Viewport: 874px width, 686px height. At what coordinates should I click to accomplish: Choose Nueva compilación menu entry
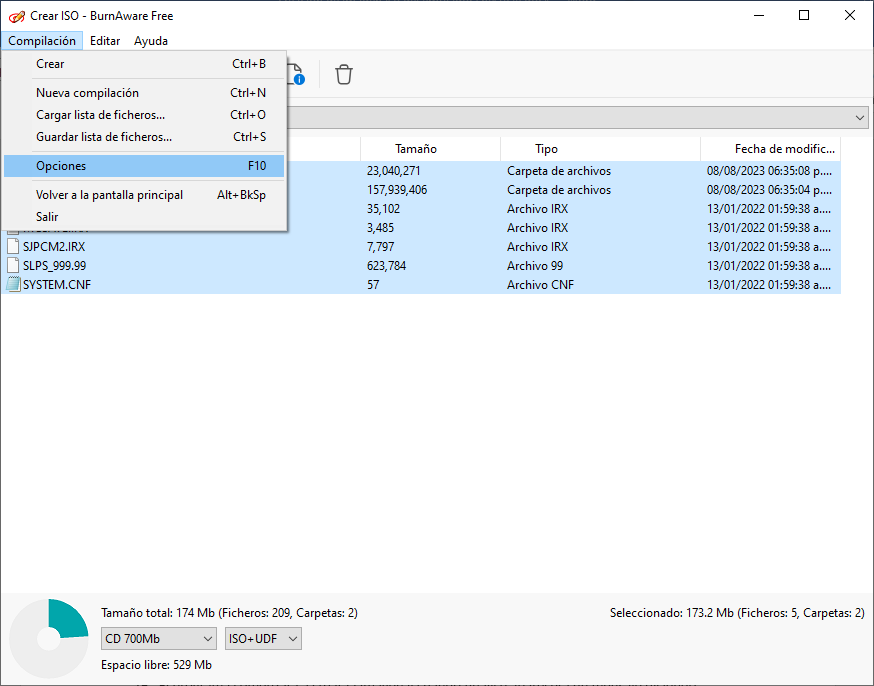144,93
